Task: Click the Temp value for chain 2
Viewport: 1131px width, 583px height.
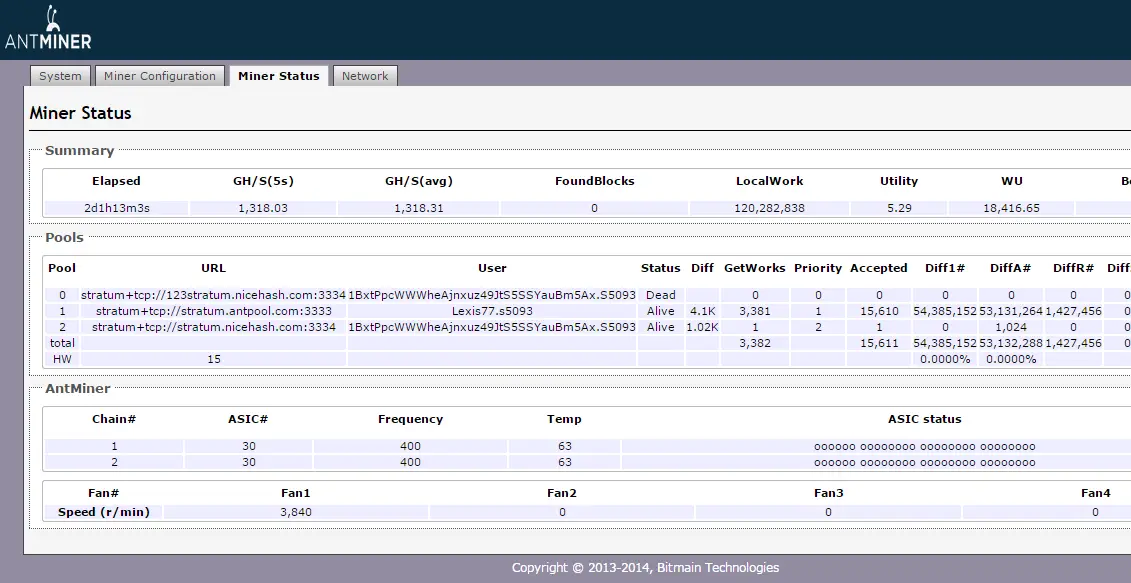Action: (564, 462)
